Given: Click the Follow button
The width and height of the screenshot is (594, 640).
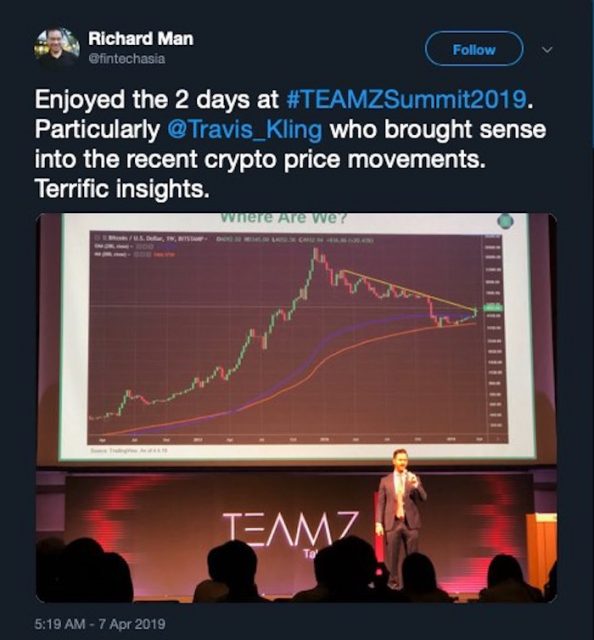Looking at the screenshot, I should pyautogui.click(x=474, y=49).
